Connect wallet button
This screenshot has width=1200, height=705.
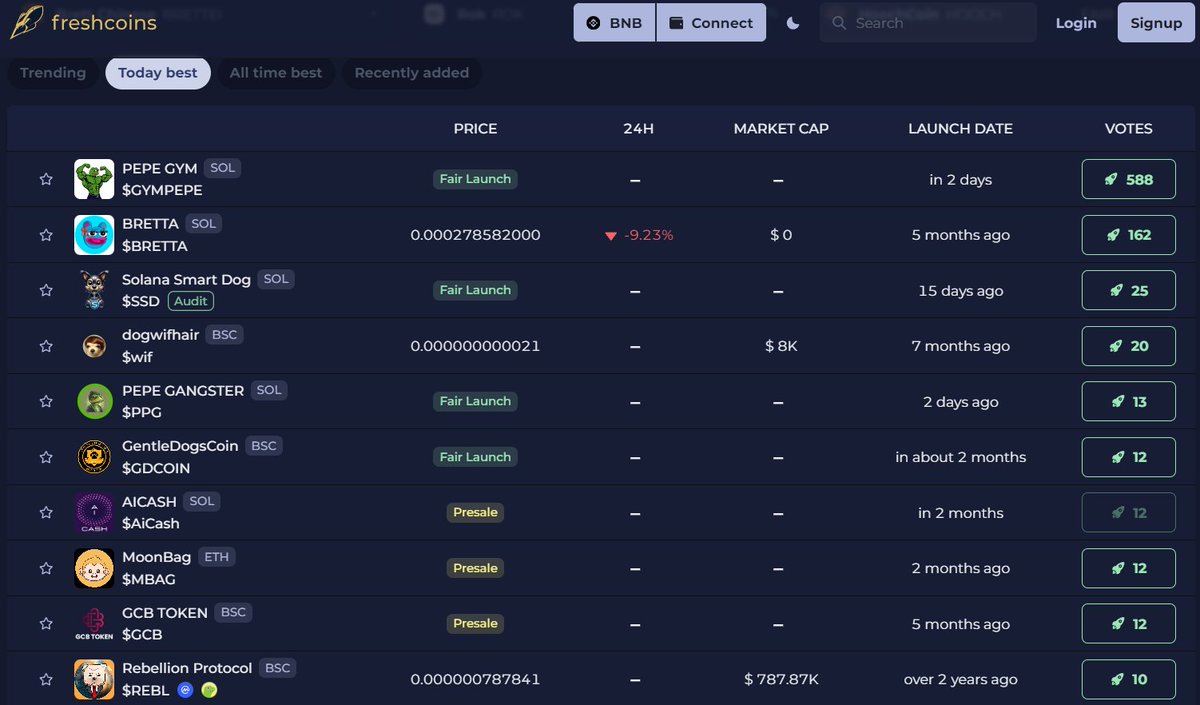[x=711, y=23]
